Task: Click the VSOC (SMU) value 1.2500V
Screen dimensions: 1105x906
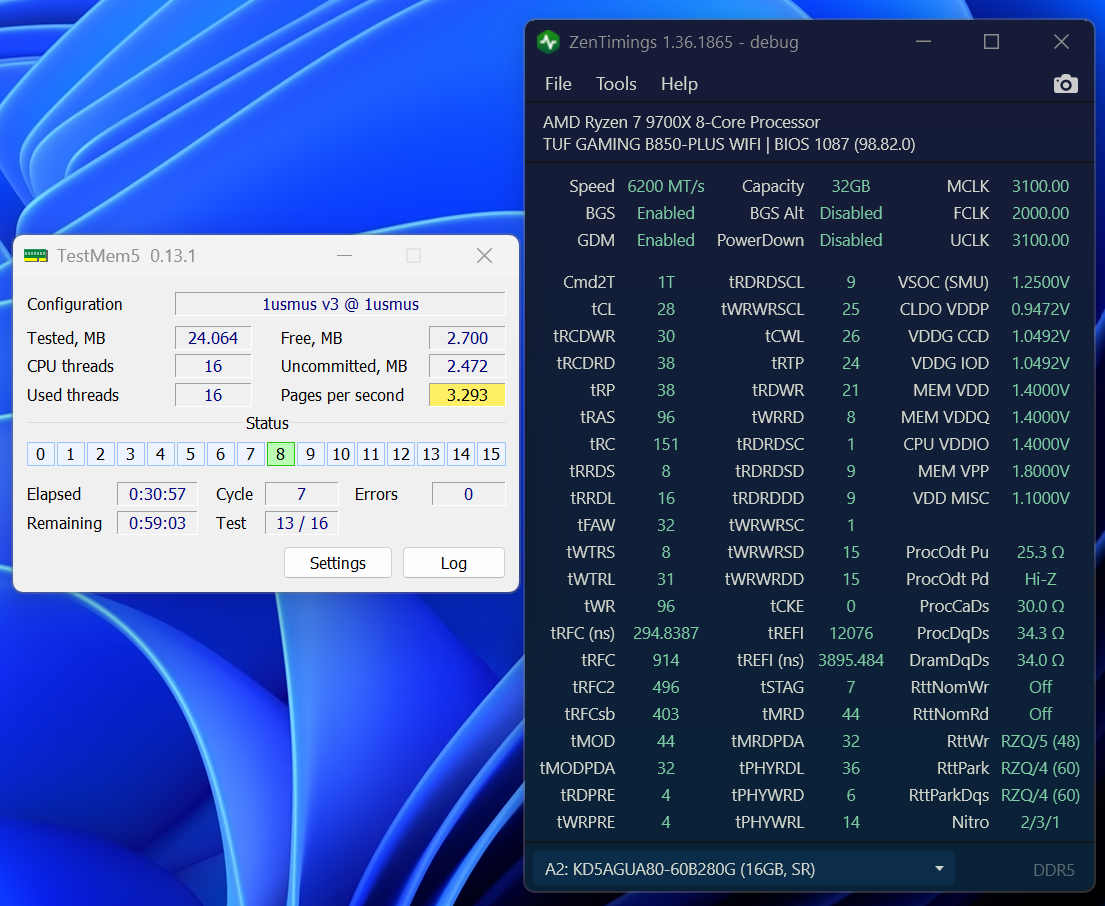Action: point(1040,283)
